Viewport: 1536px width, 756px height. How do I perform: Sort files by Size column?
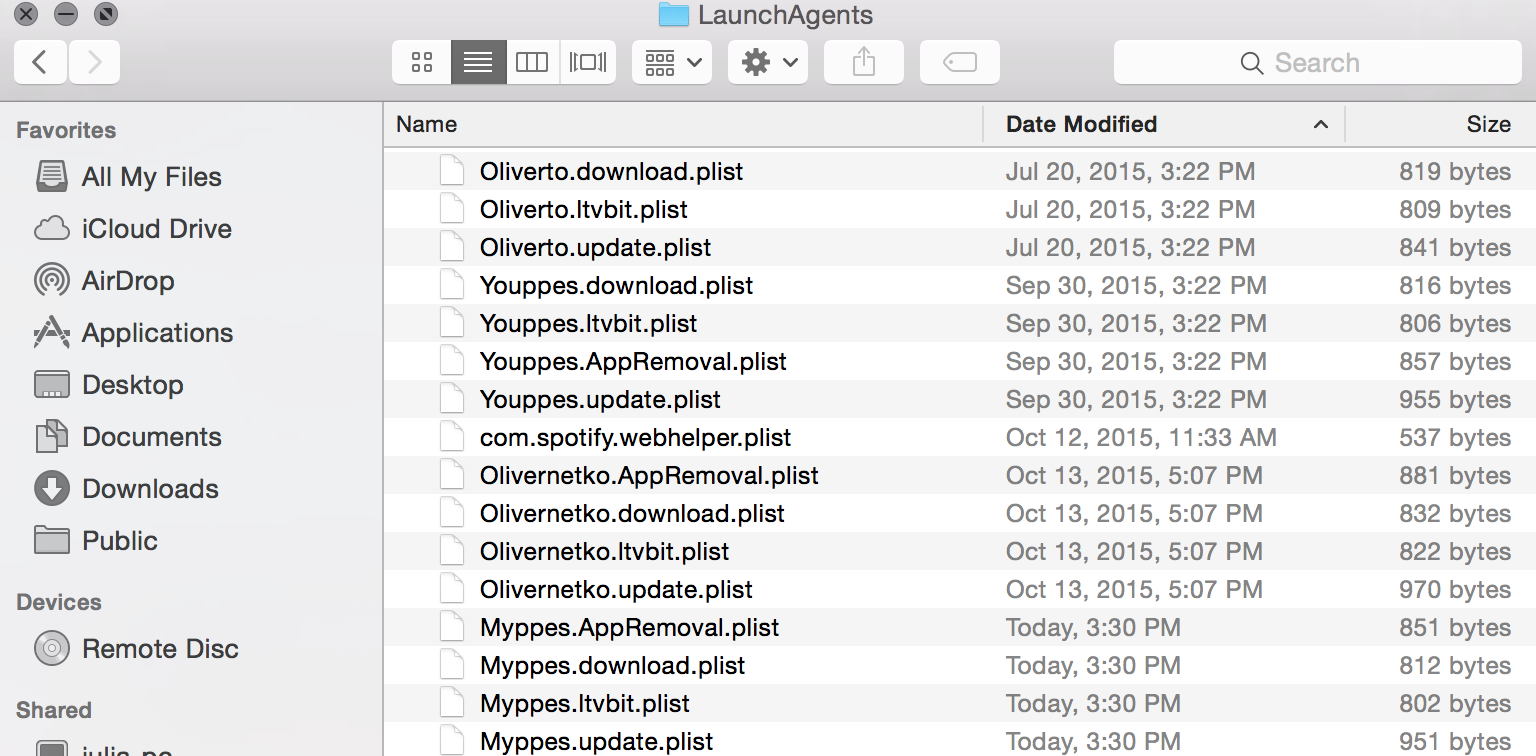coord(1487,124)
